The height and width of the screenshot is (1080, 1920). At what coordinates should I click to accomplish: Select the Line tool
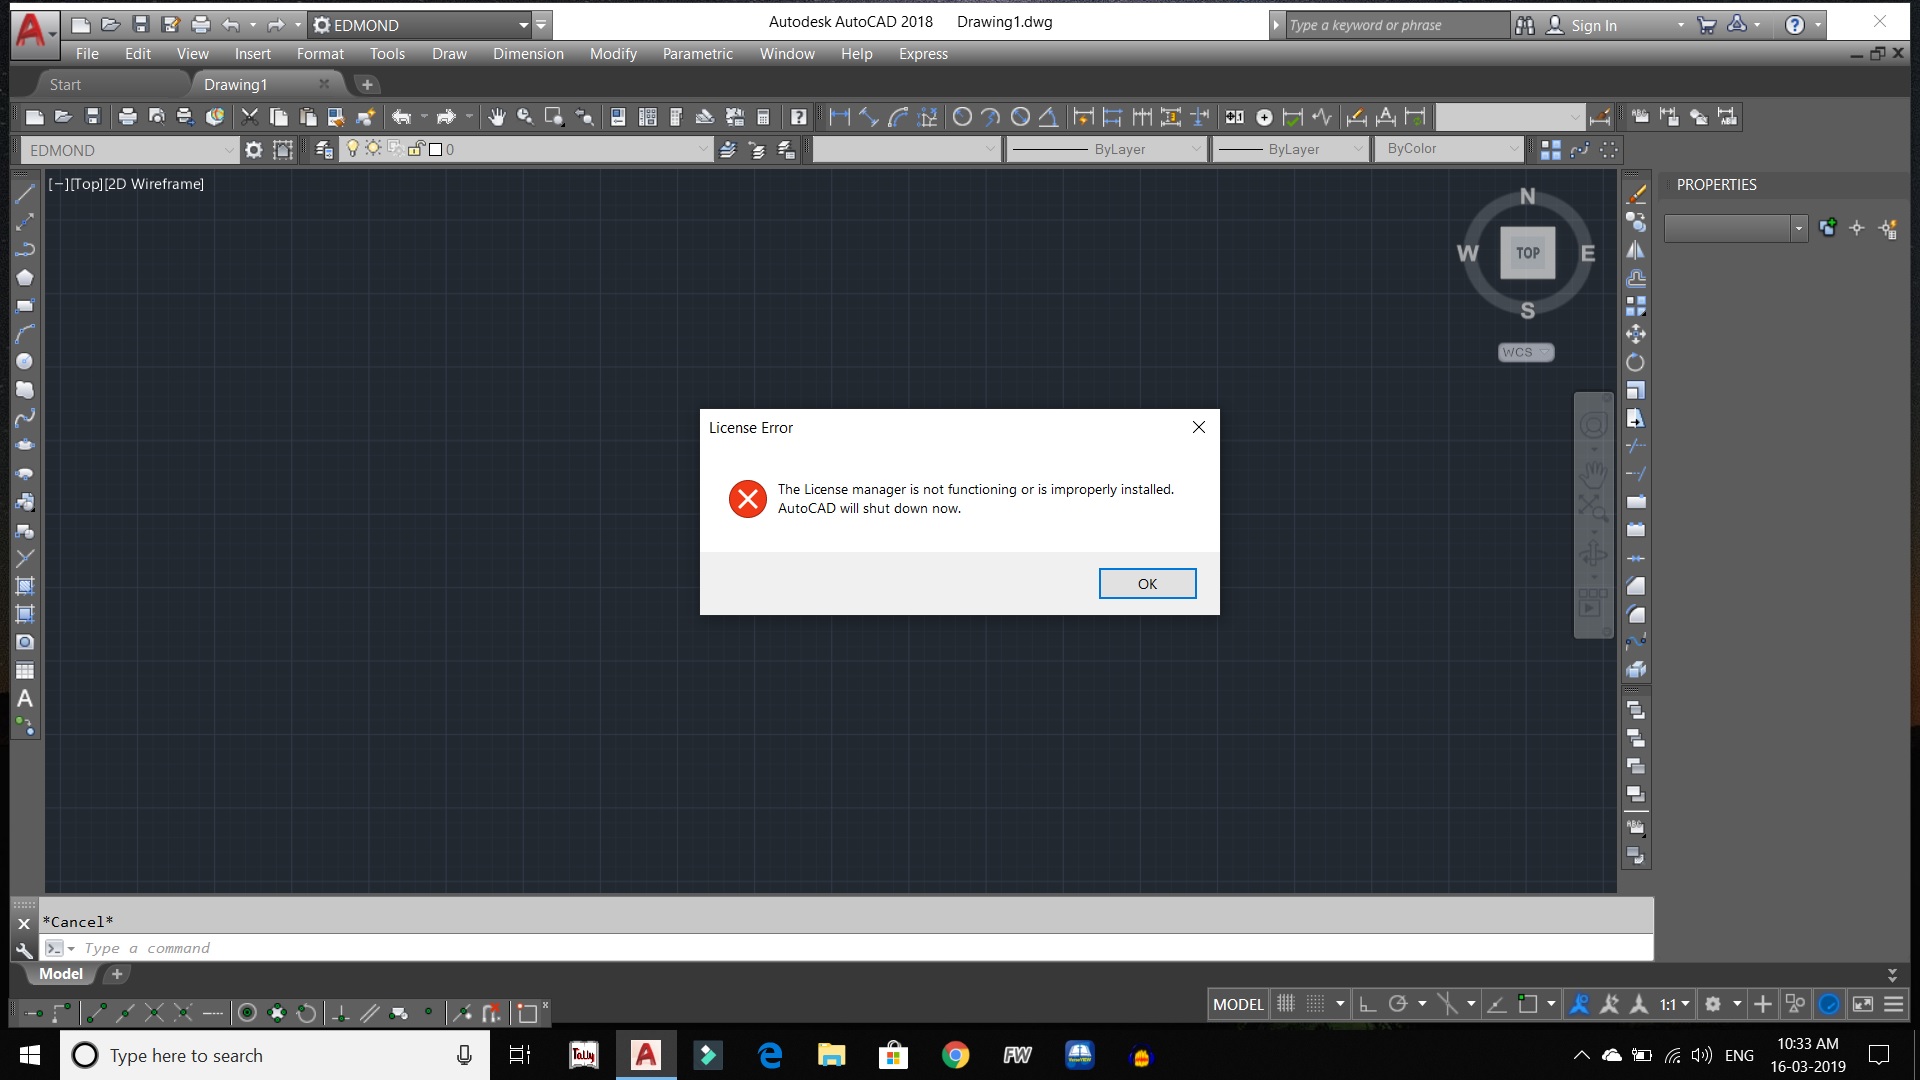pyautogui.click(x=25, y=192)
